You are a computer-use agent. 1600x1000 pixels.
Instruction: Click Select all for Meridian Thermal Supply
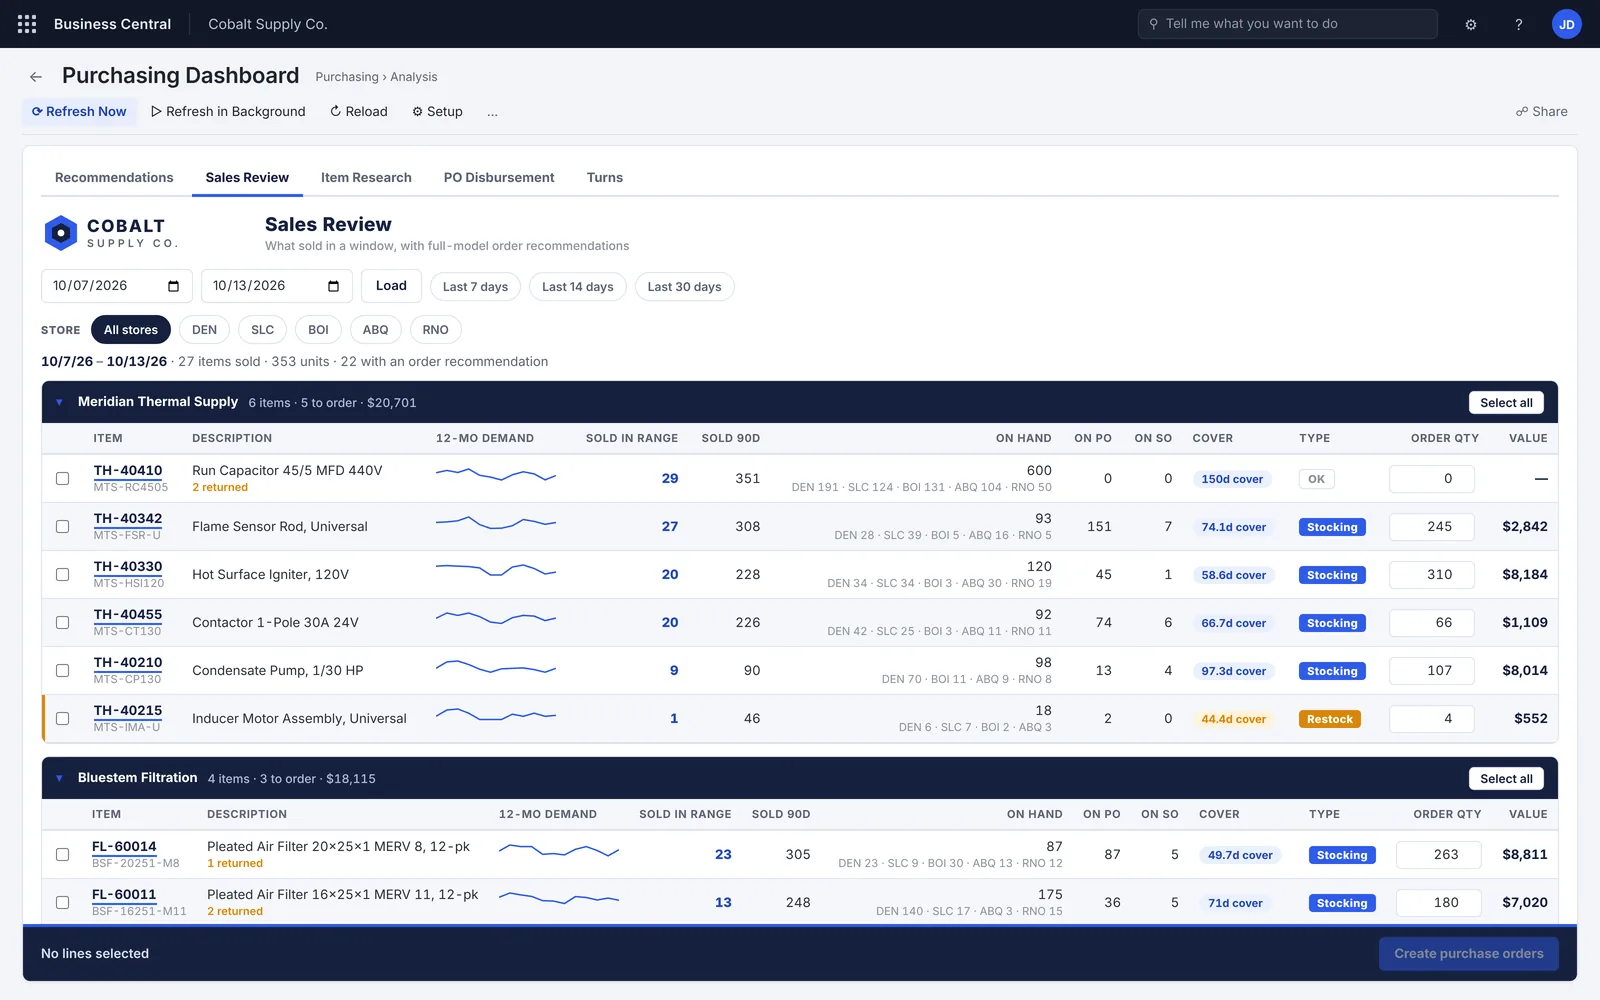coord(1506,402)
